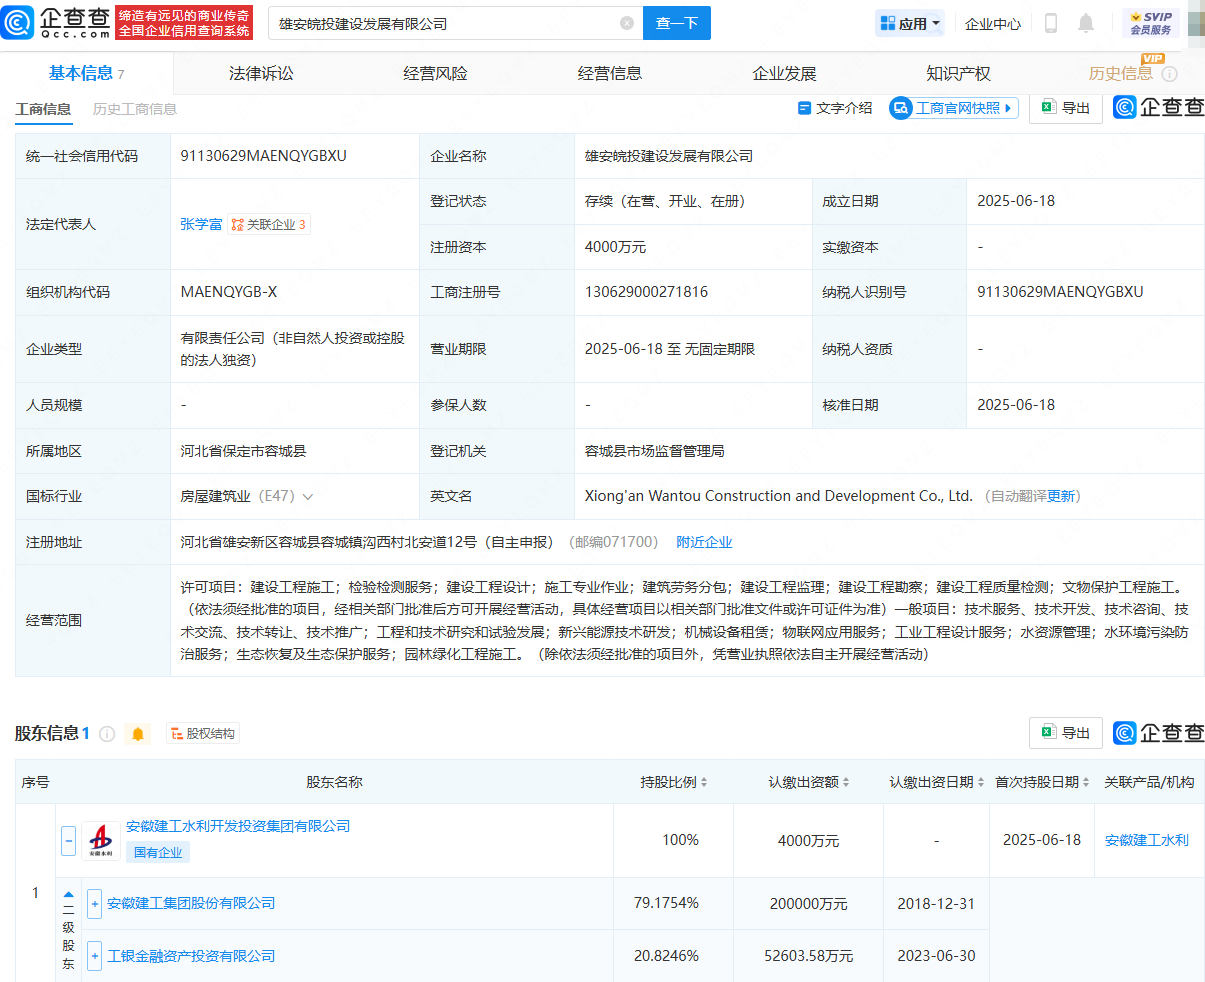The width and height of the screenshot is (1205, 982).
Task: Select 容城县市场监督管理局 registration authority
Action: coord(655,451)
